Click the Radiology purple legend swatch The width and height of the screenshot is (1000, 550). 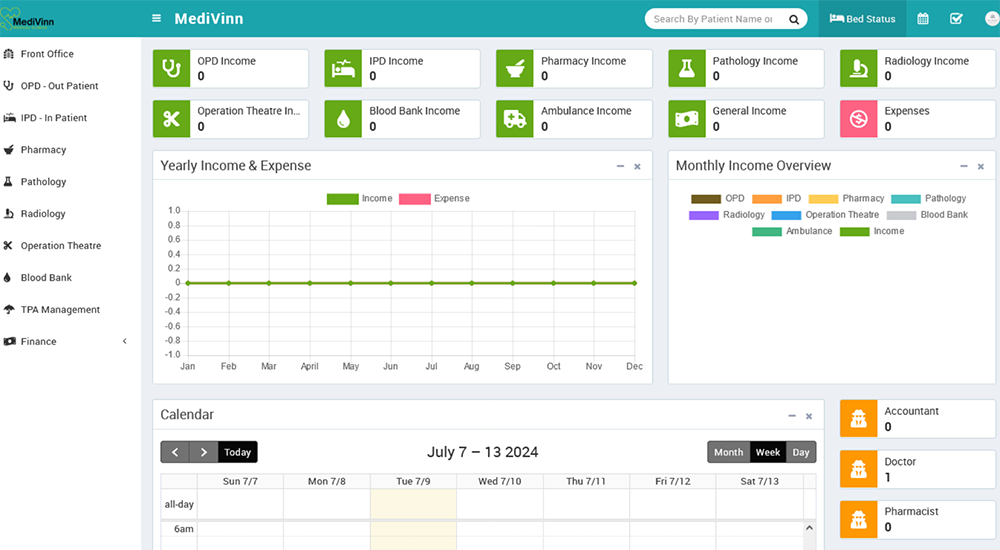[x=704, y=215]
